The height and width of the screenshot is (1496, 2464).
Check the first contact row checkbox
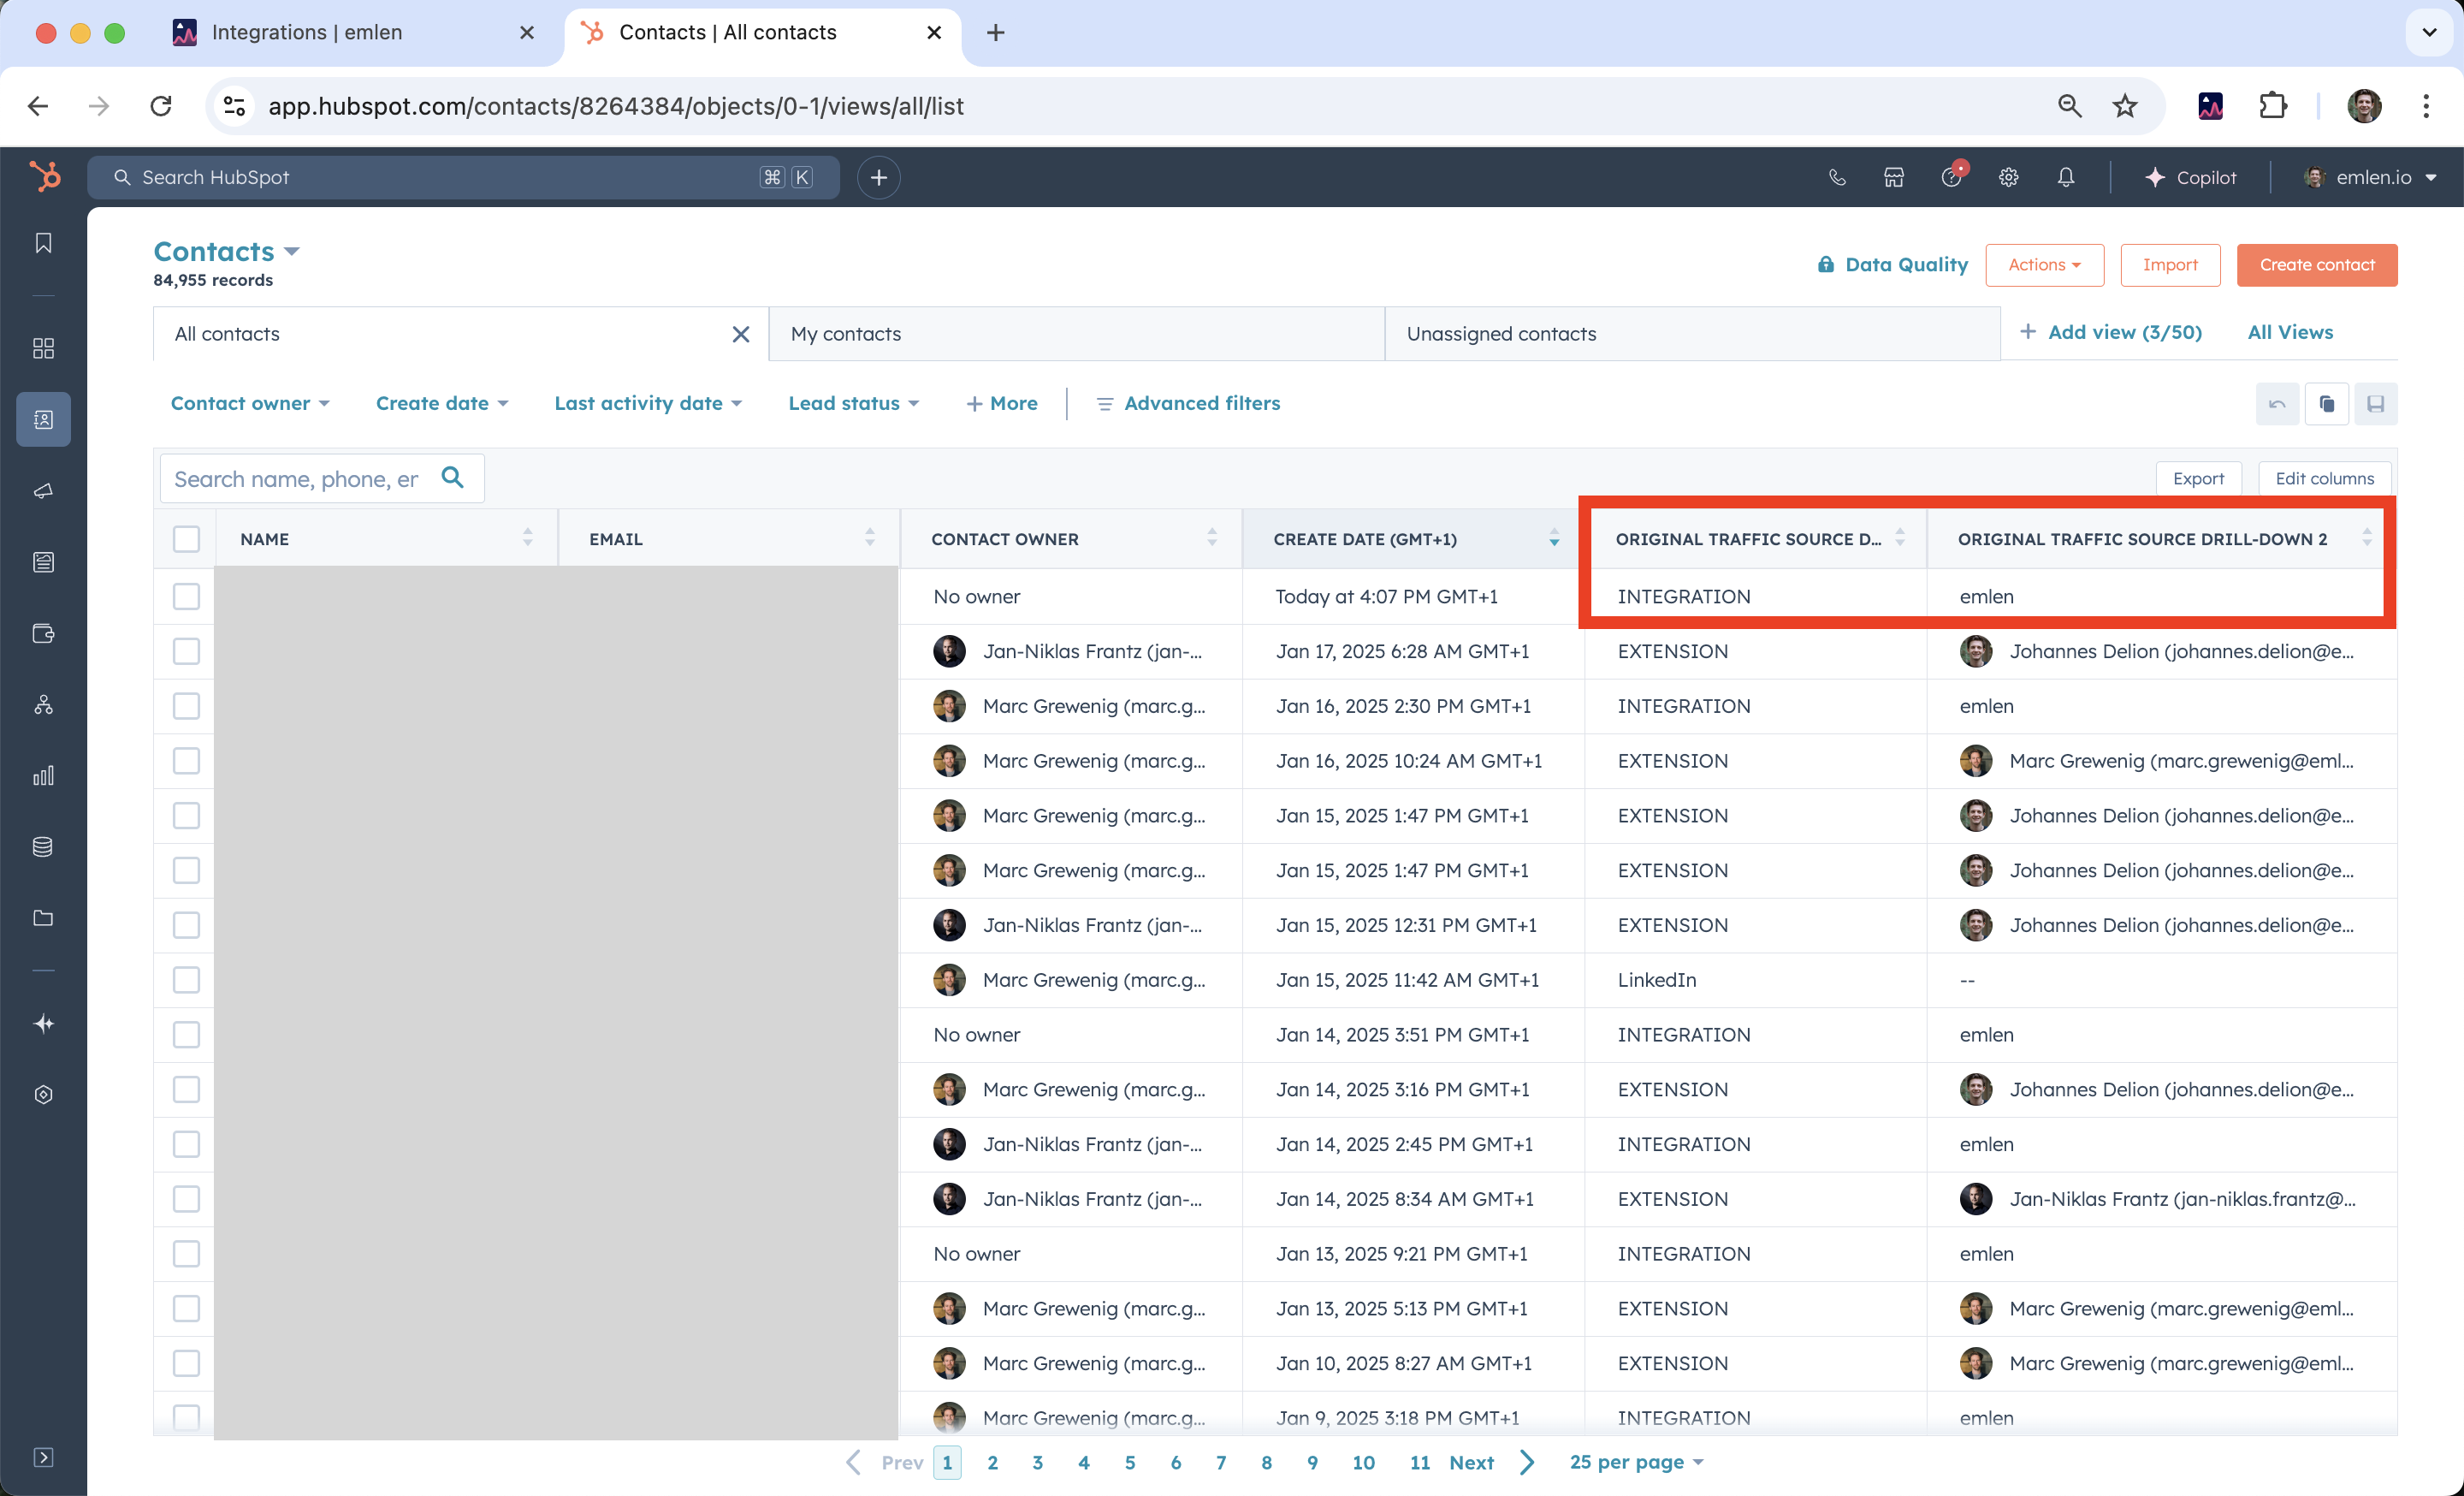186,597
